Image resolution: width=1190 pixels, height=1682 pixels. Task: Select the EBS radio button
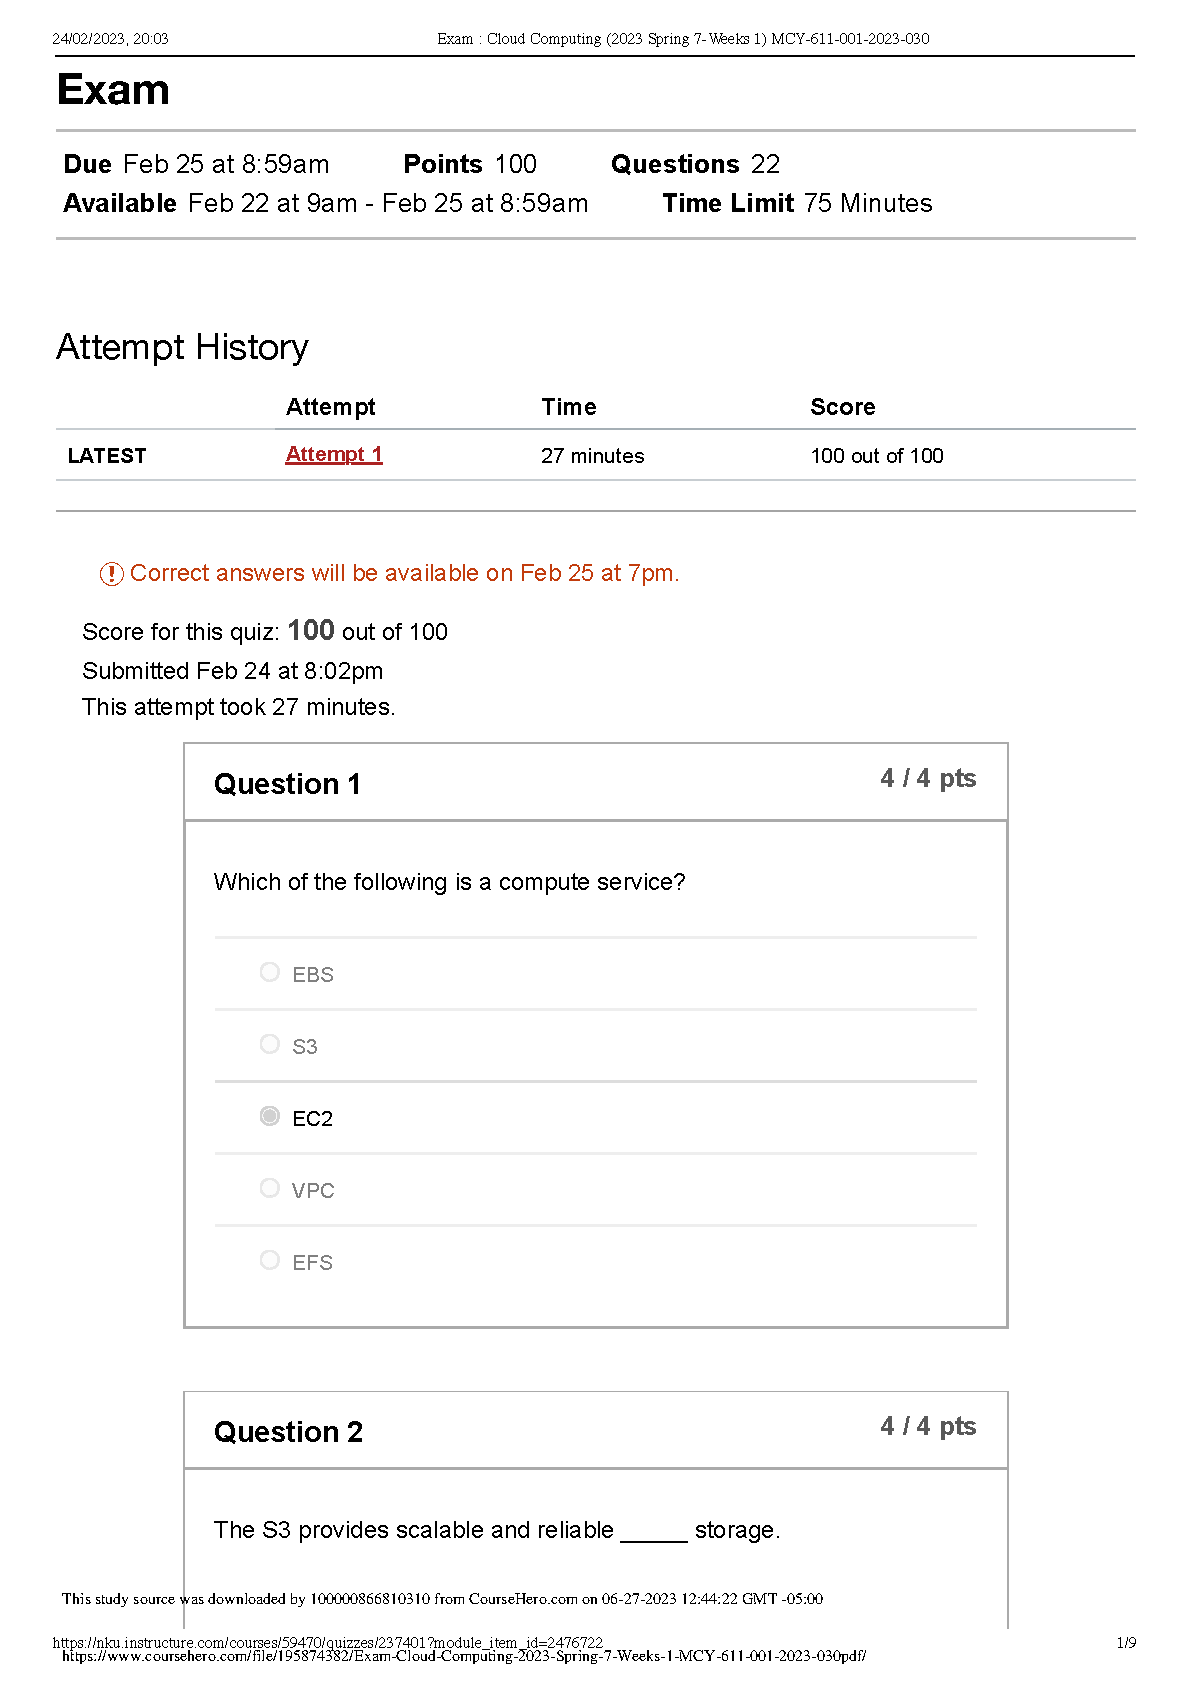tap(269, 972)
